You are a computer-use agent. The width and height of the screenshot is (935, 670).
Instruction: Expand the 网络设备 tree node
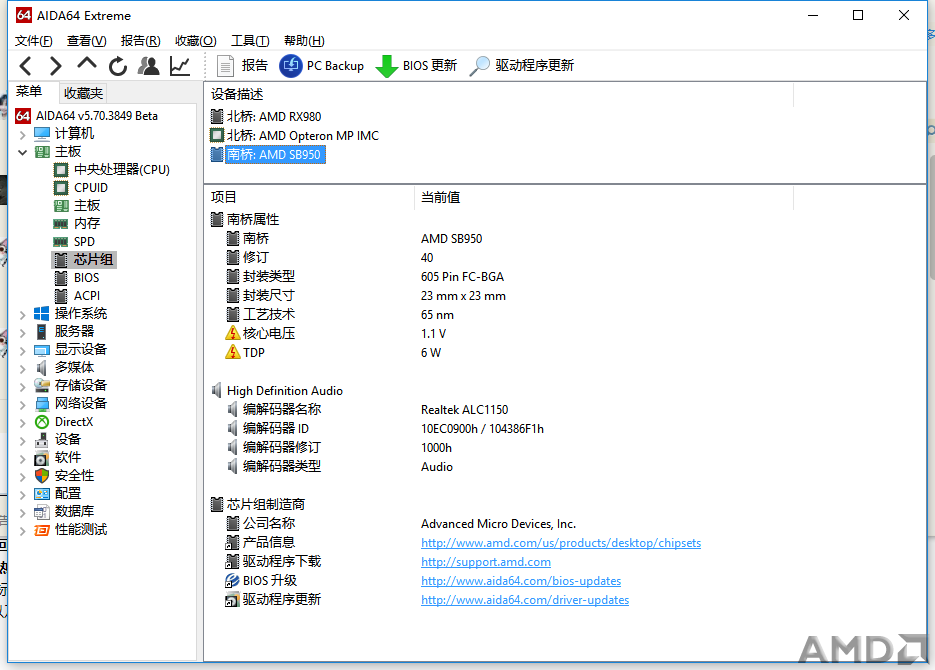(23, 404)
